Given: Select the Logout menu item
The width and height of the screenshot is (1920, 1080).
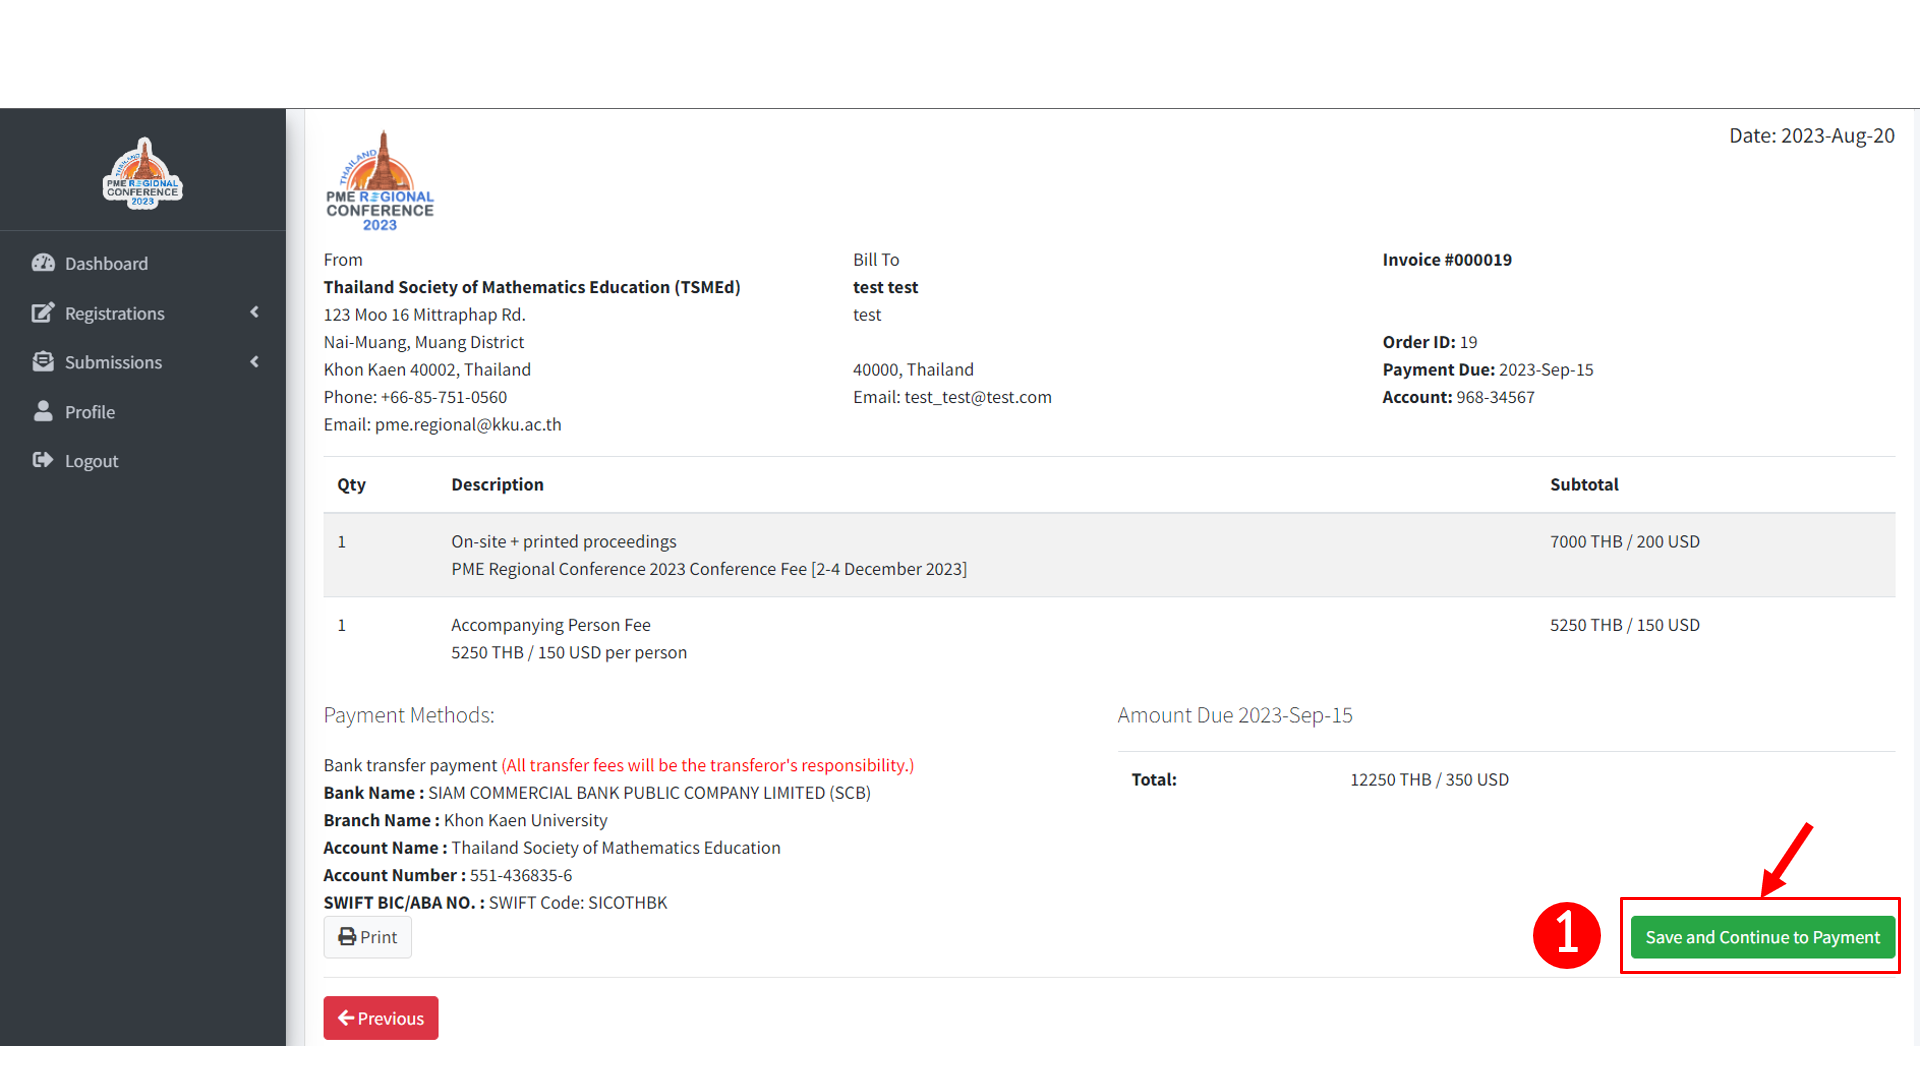Looking at the screenshot, I should pos(92,461).
